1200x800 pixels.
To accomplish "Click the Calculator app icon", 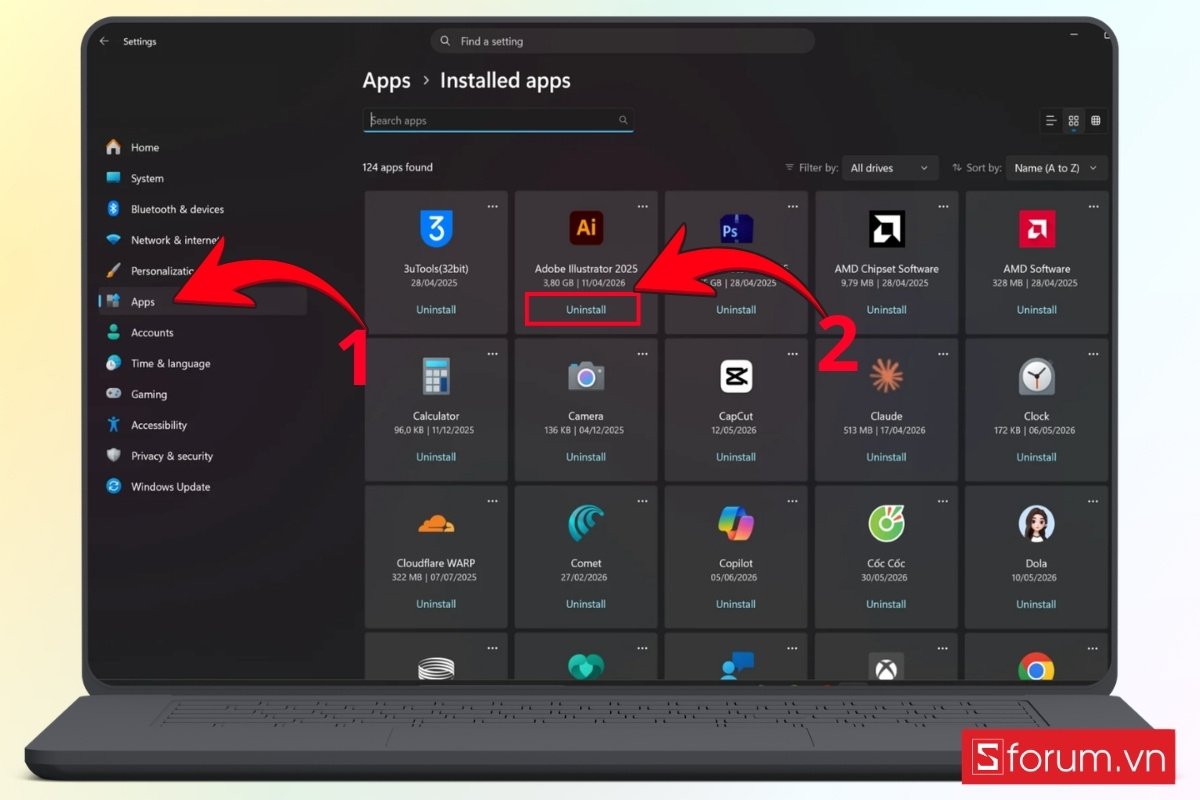I will (x=436, y=376).
